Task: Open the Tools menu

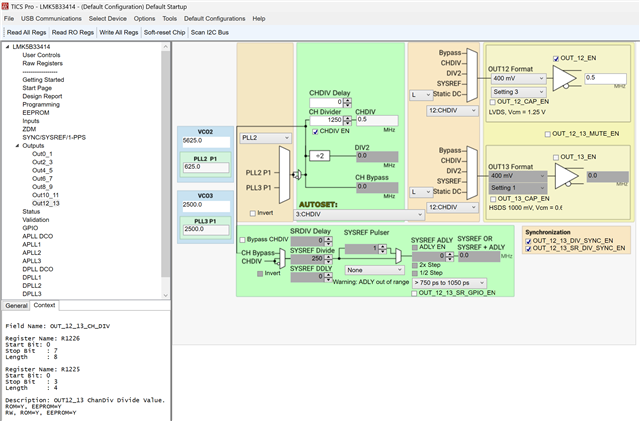Action: (170, 19)
